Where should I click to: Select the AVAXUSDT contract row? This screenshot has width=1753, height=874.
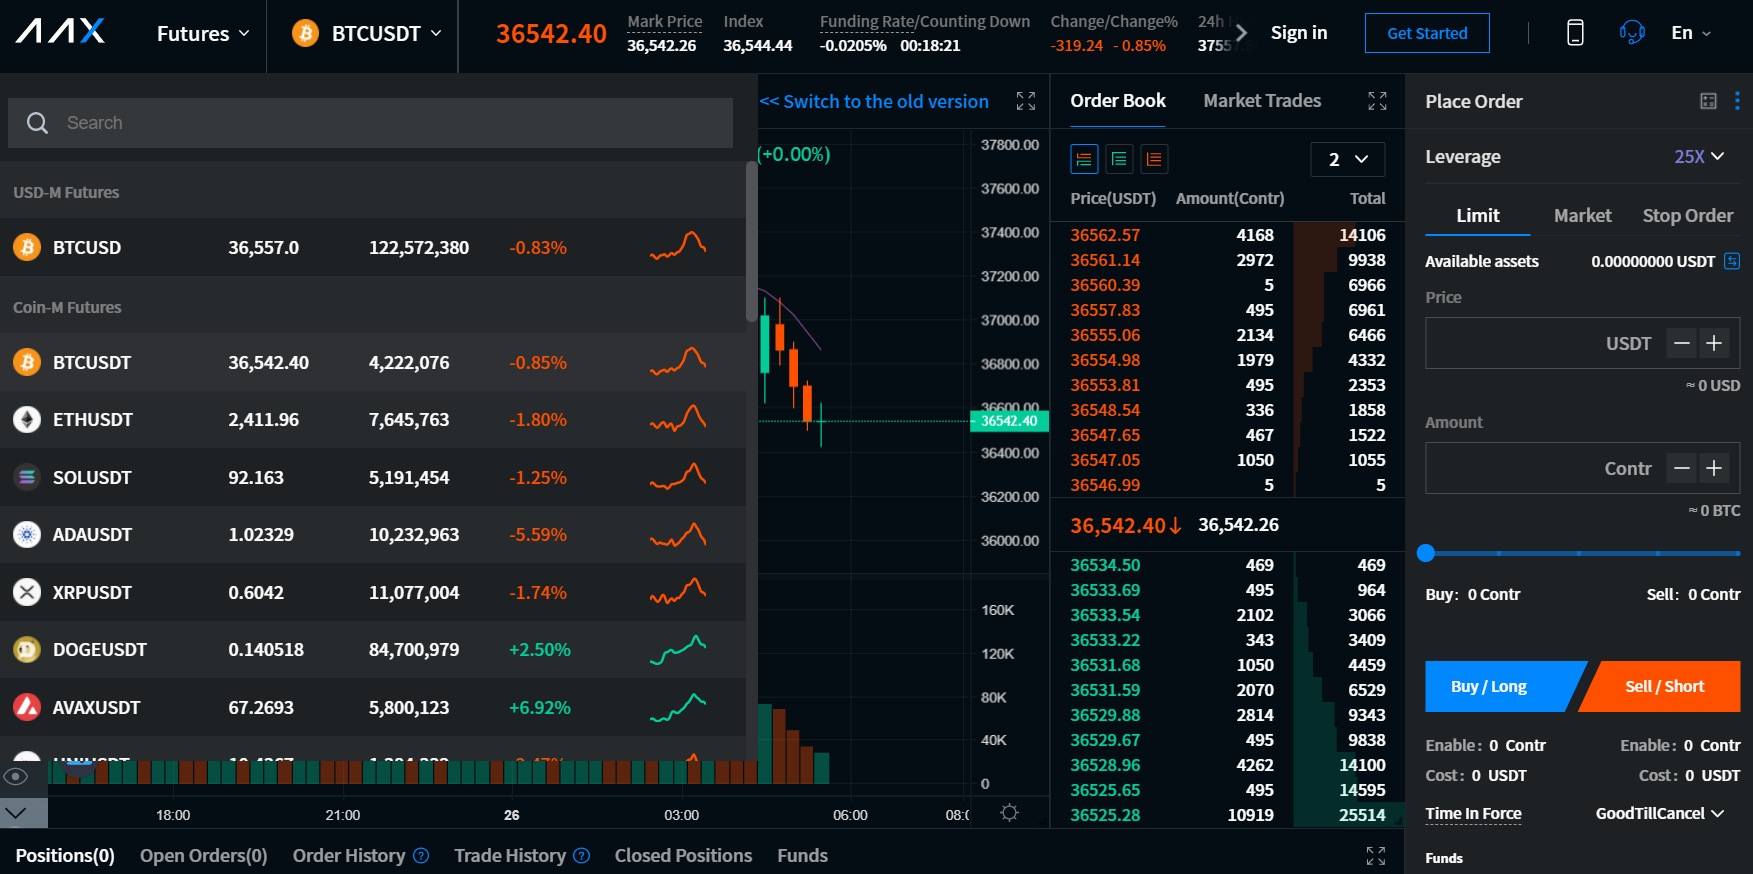pos(372,707)
